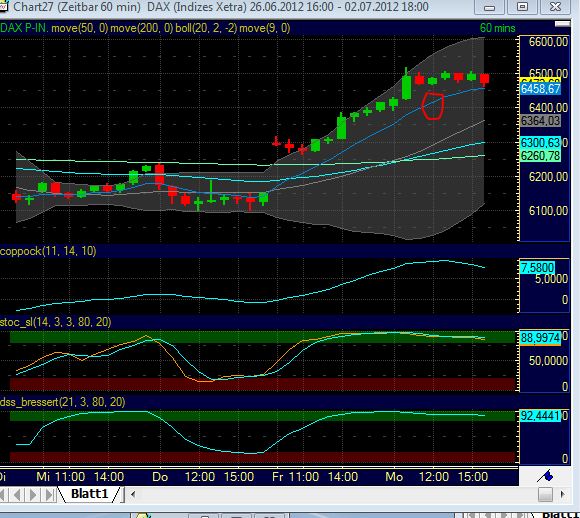Click price label 6458,67
The width and height of the screenshot is (580, 518).
(x=540, y=89)
